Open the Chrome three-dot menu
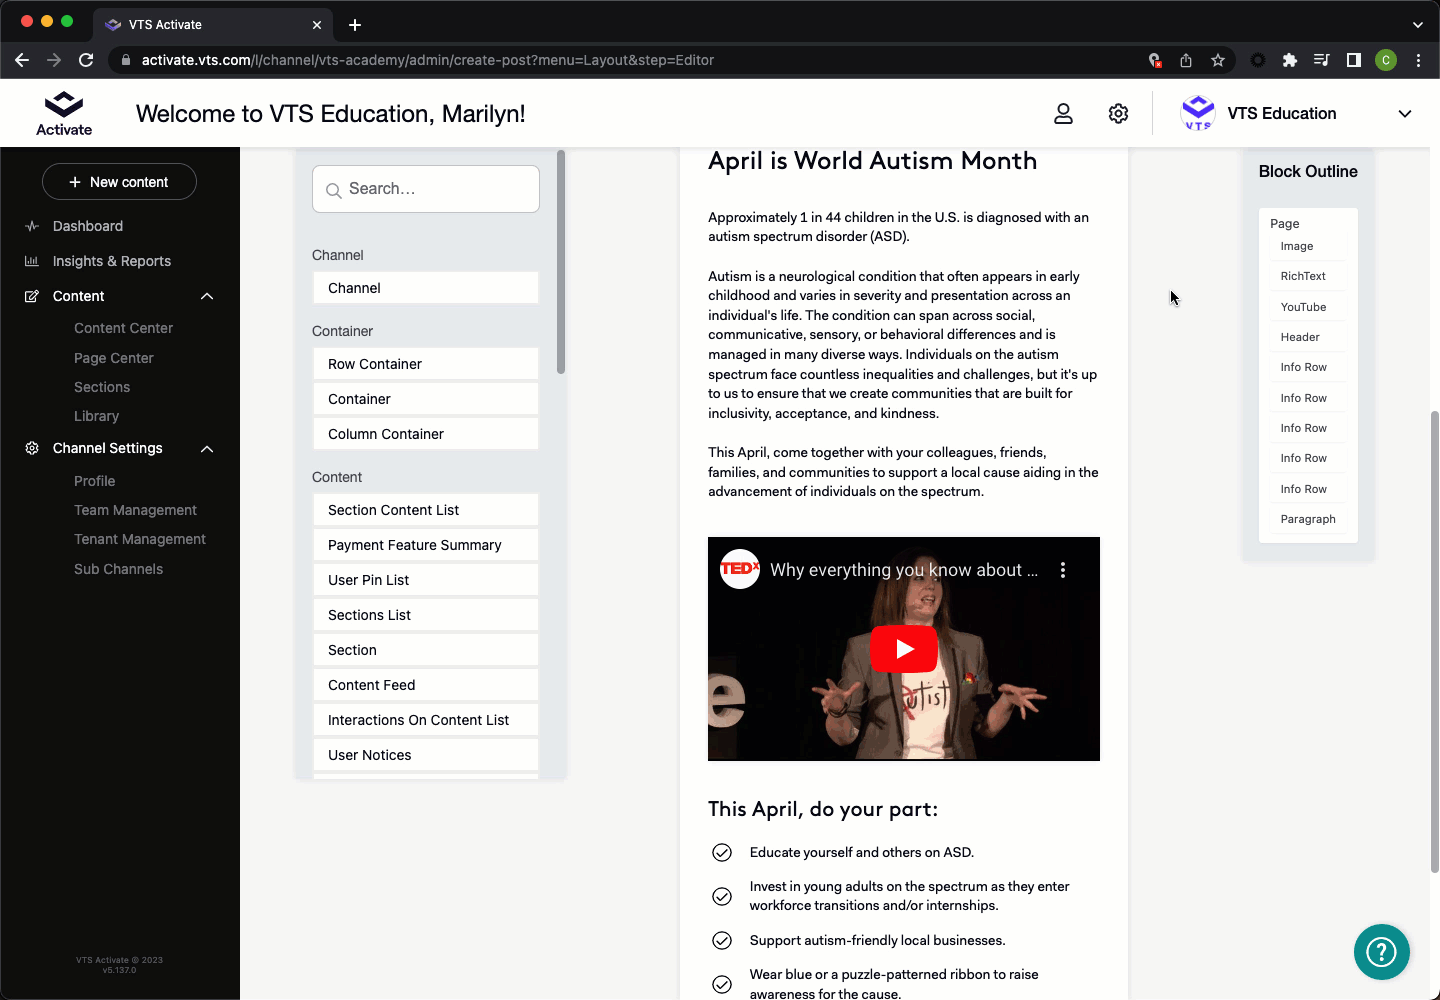Image resolution: width=1440 pixels, height=1000 pixels. click(x=1418, y=60)
